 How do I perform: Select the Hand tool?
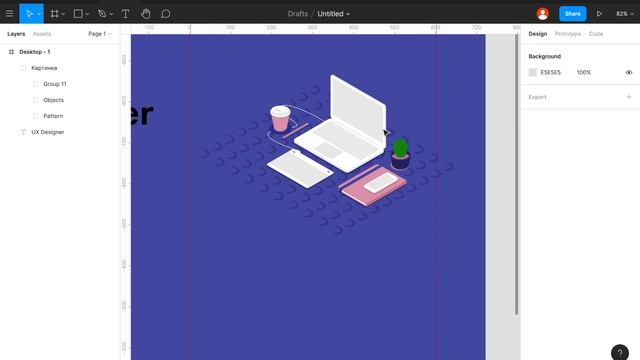145,13
